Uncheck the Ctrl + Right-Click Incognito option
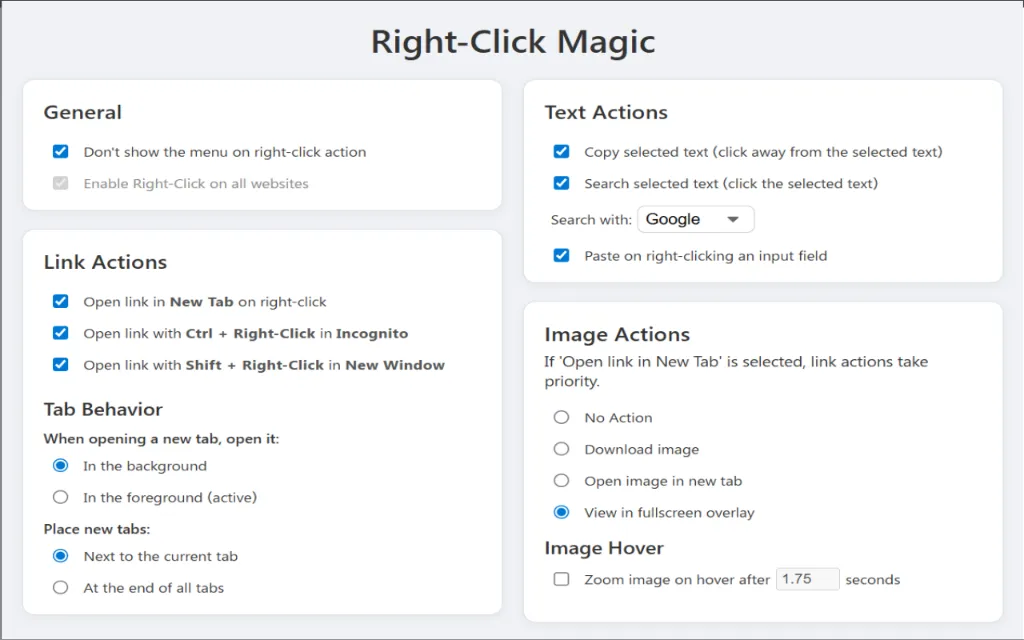The height and width of the screenshot is (640, 1024). click(x=60, y=333)
